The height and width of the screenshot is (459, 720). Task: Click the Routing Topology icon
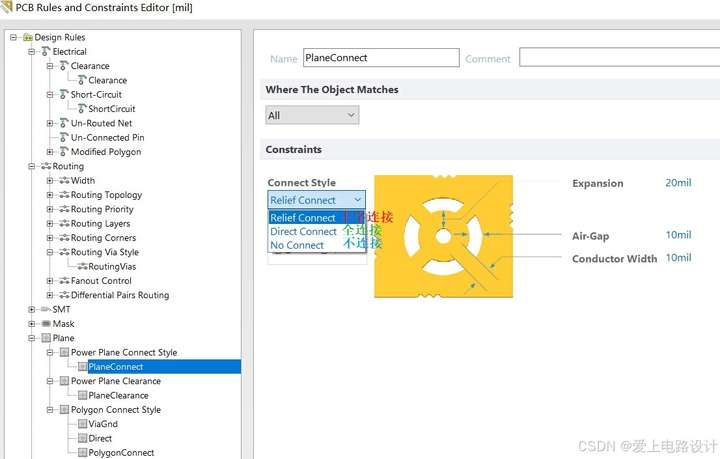[64, 195]
